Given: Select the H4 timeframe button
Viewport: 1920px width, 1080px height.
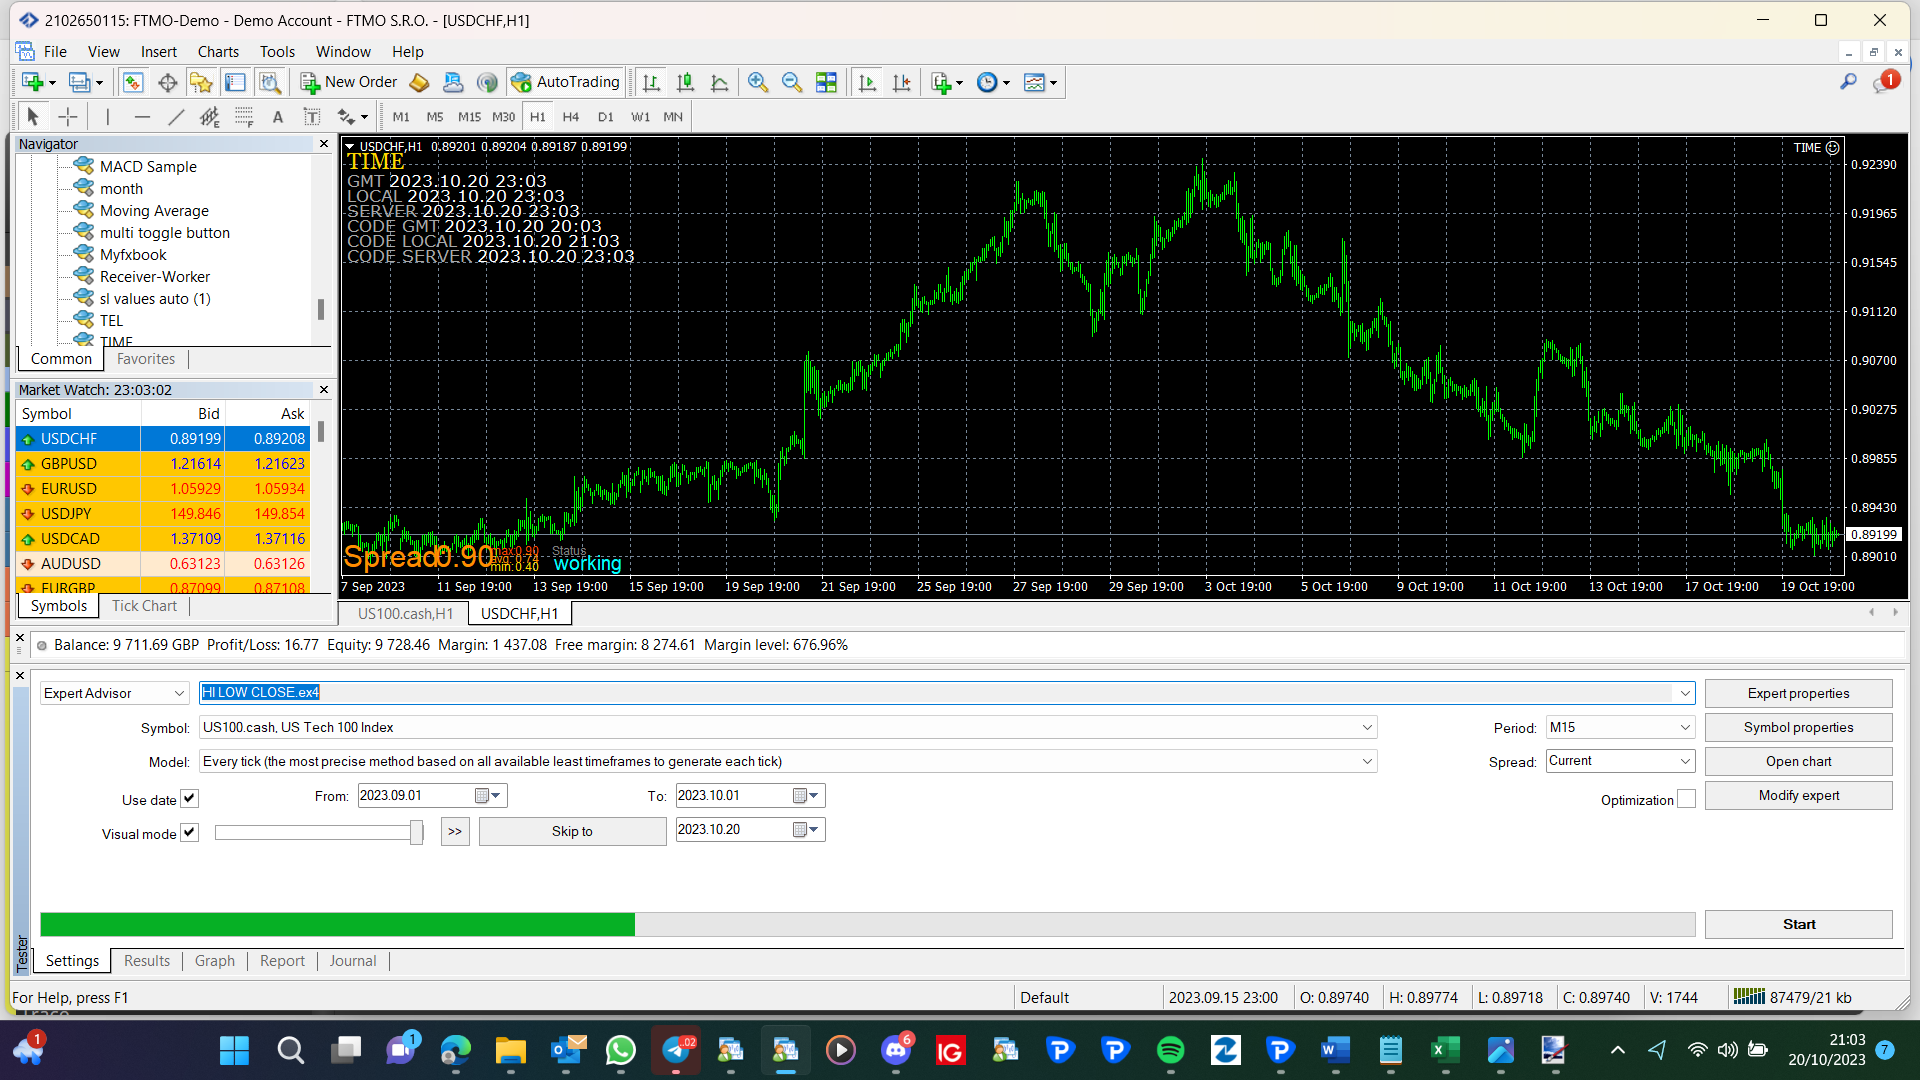Looking at the screenshot, I should click(571, 117).
